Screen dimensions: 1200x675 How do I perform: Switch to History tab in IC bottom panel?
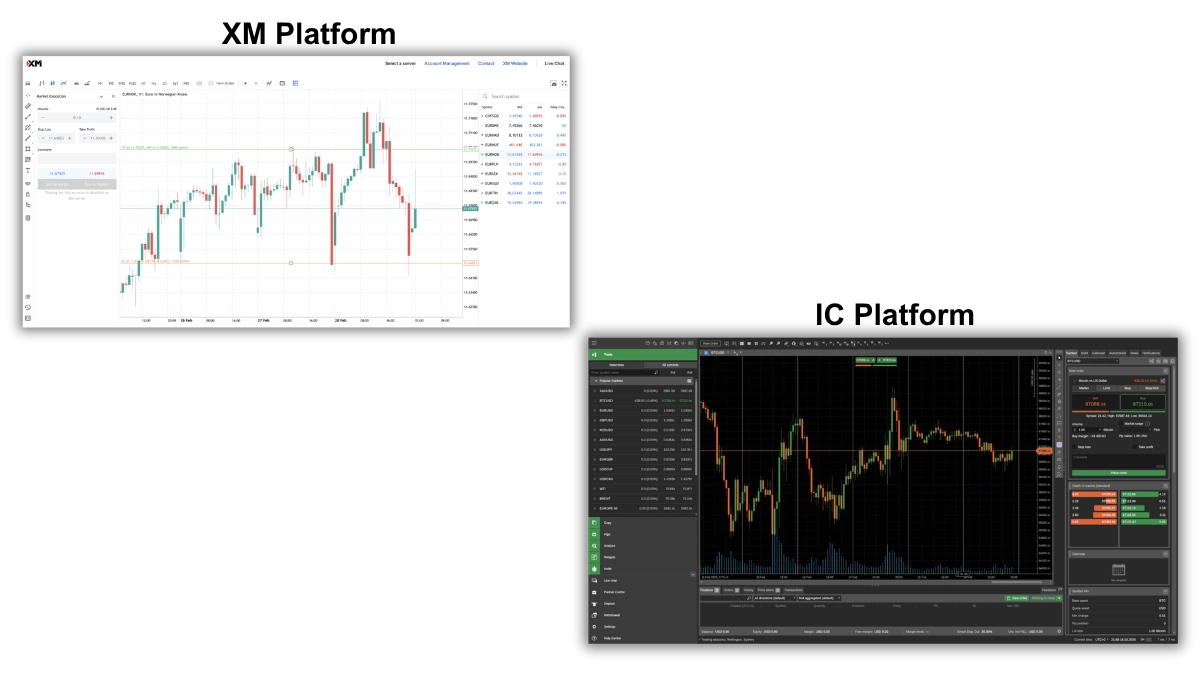748,590
